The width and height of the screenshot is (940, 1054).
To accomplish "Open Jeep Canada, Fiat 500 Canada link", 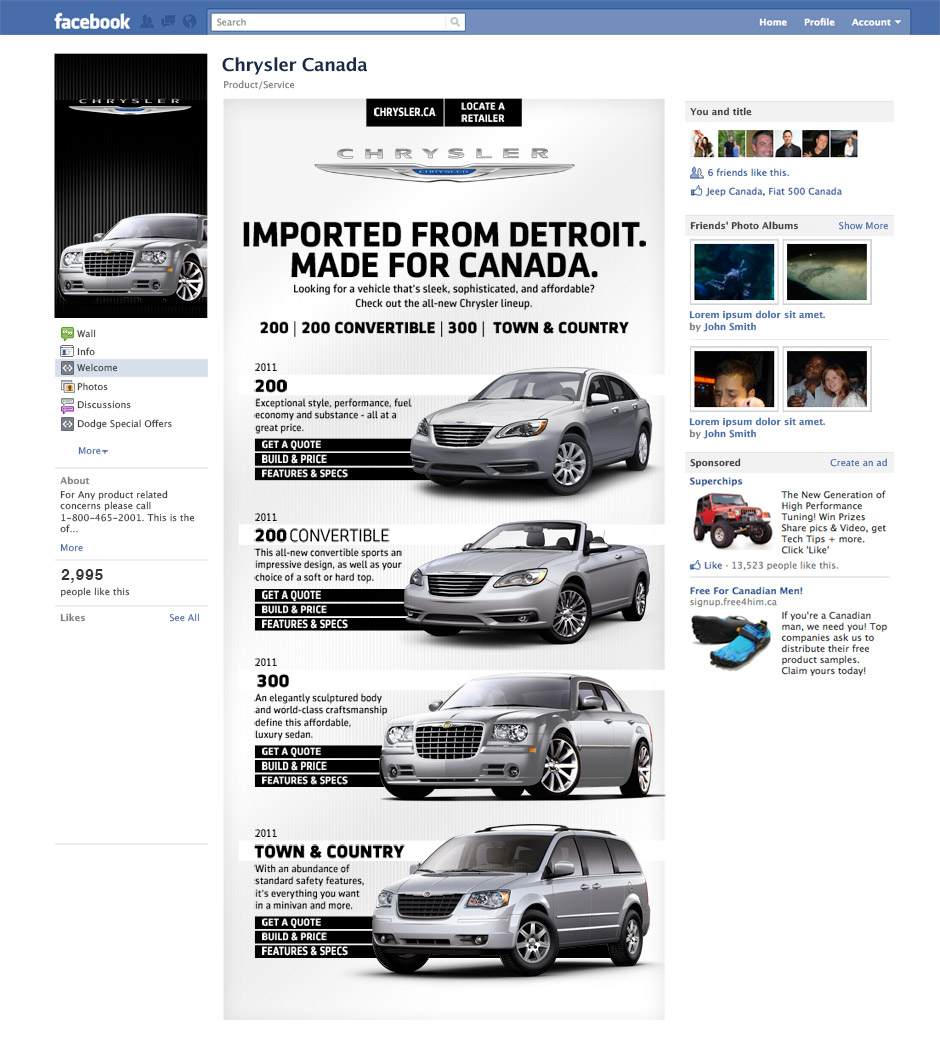I will 773,192.
